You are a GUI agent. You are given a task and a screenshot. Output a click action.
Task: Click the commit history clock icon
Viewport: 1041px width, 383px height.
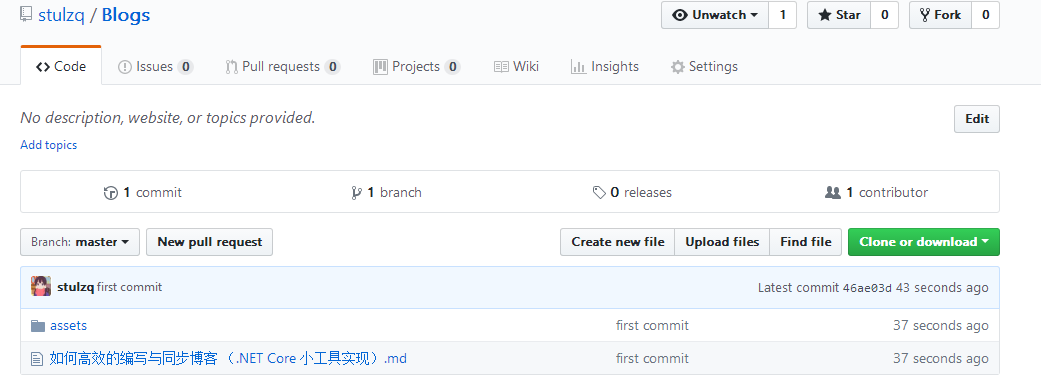[111, 193]
